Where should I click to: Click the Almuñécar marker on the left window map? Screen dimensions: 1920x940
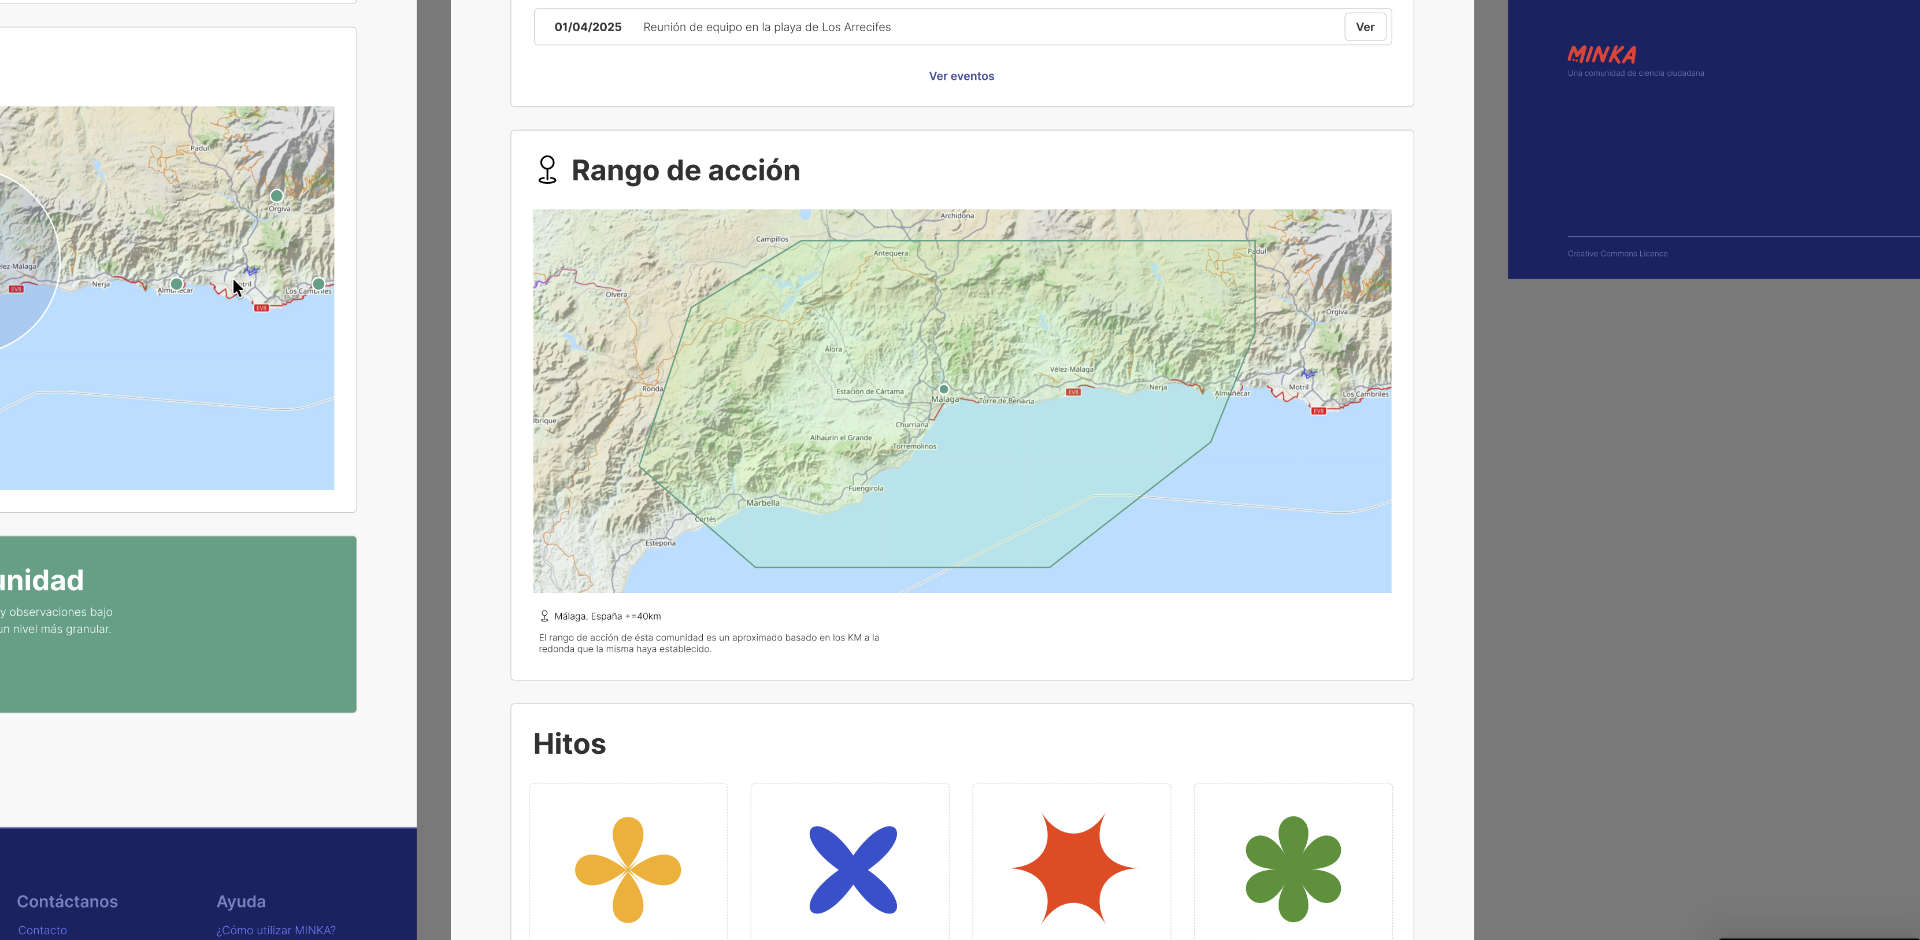pyautogui.click(x=176, y=284)
